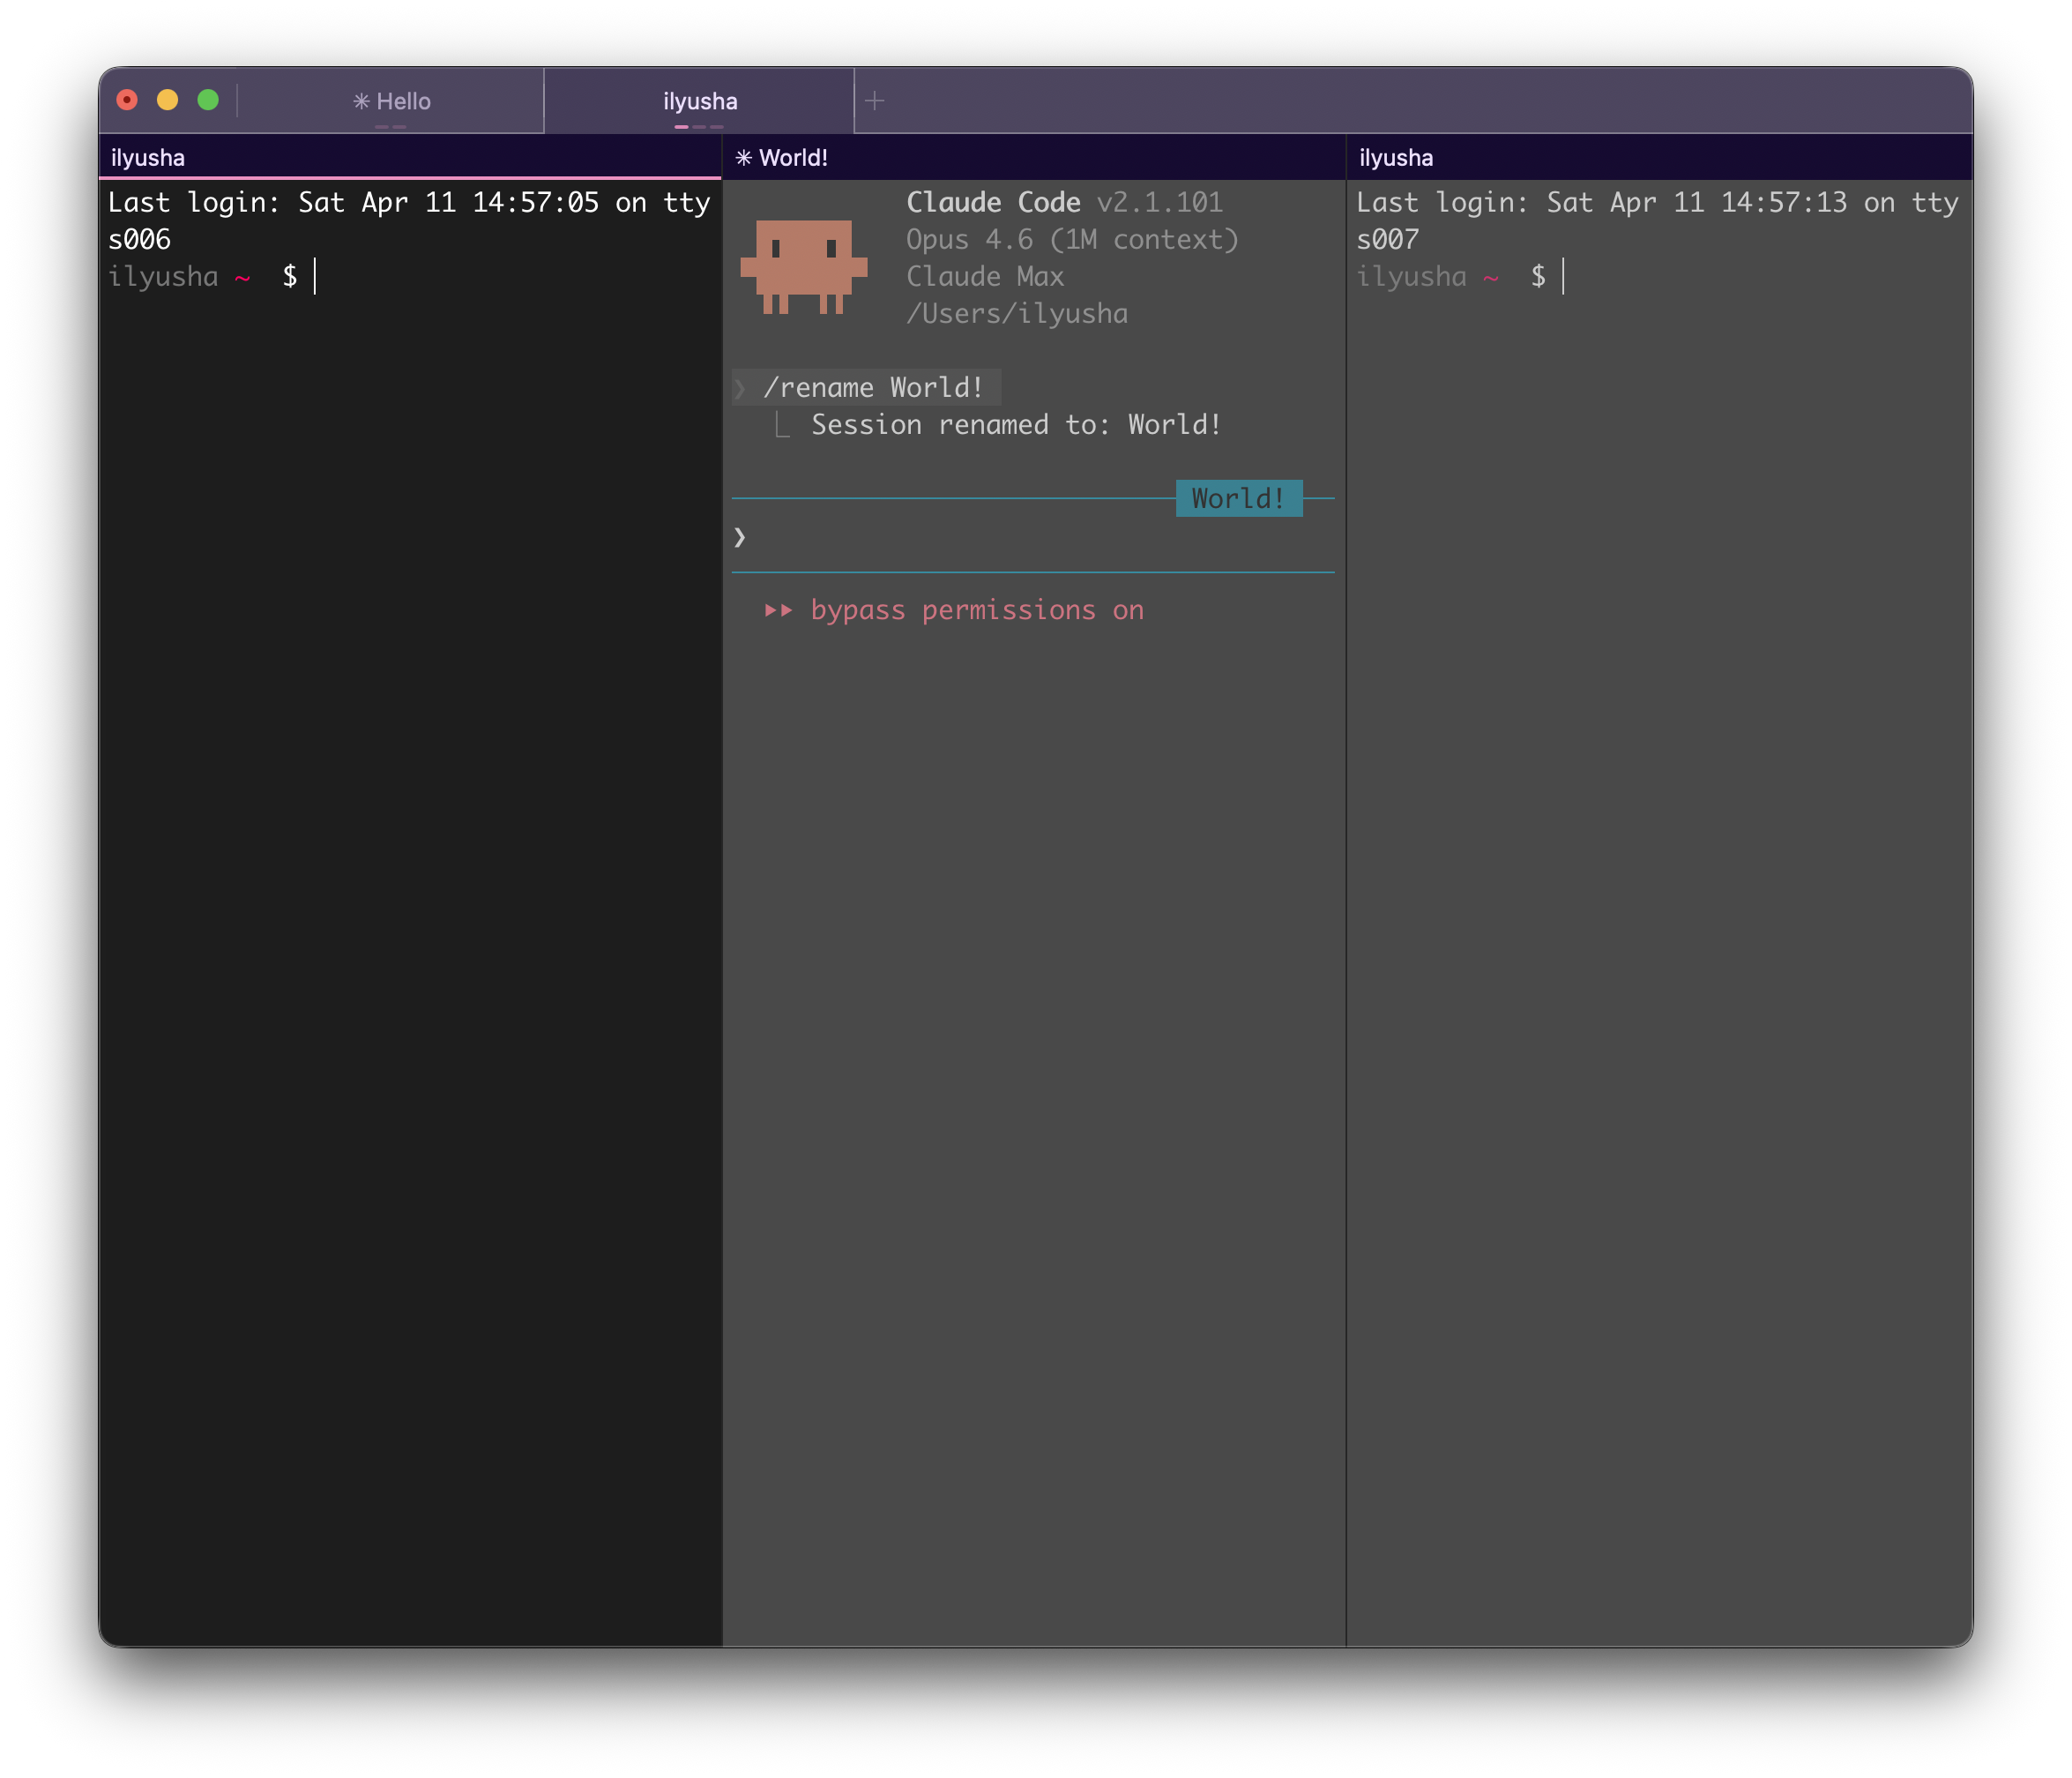
Task: Open a new tab with the plus button
Action: [x=875, y=101]
